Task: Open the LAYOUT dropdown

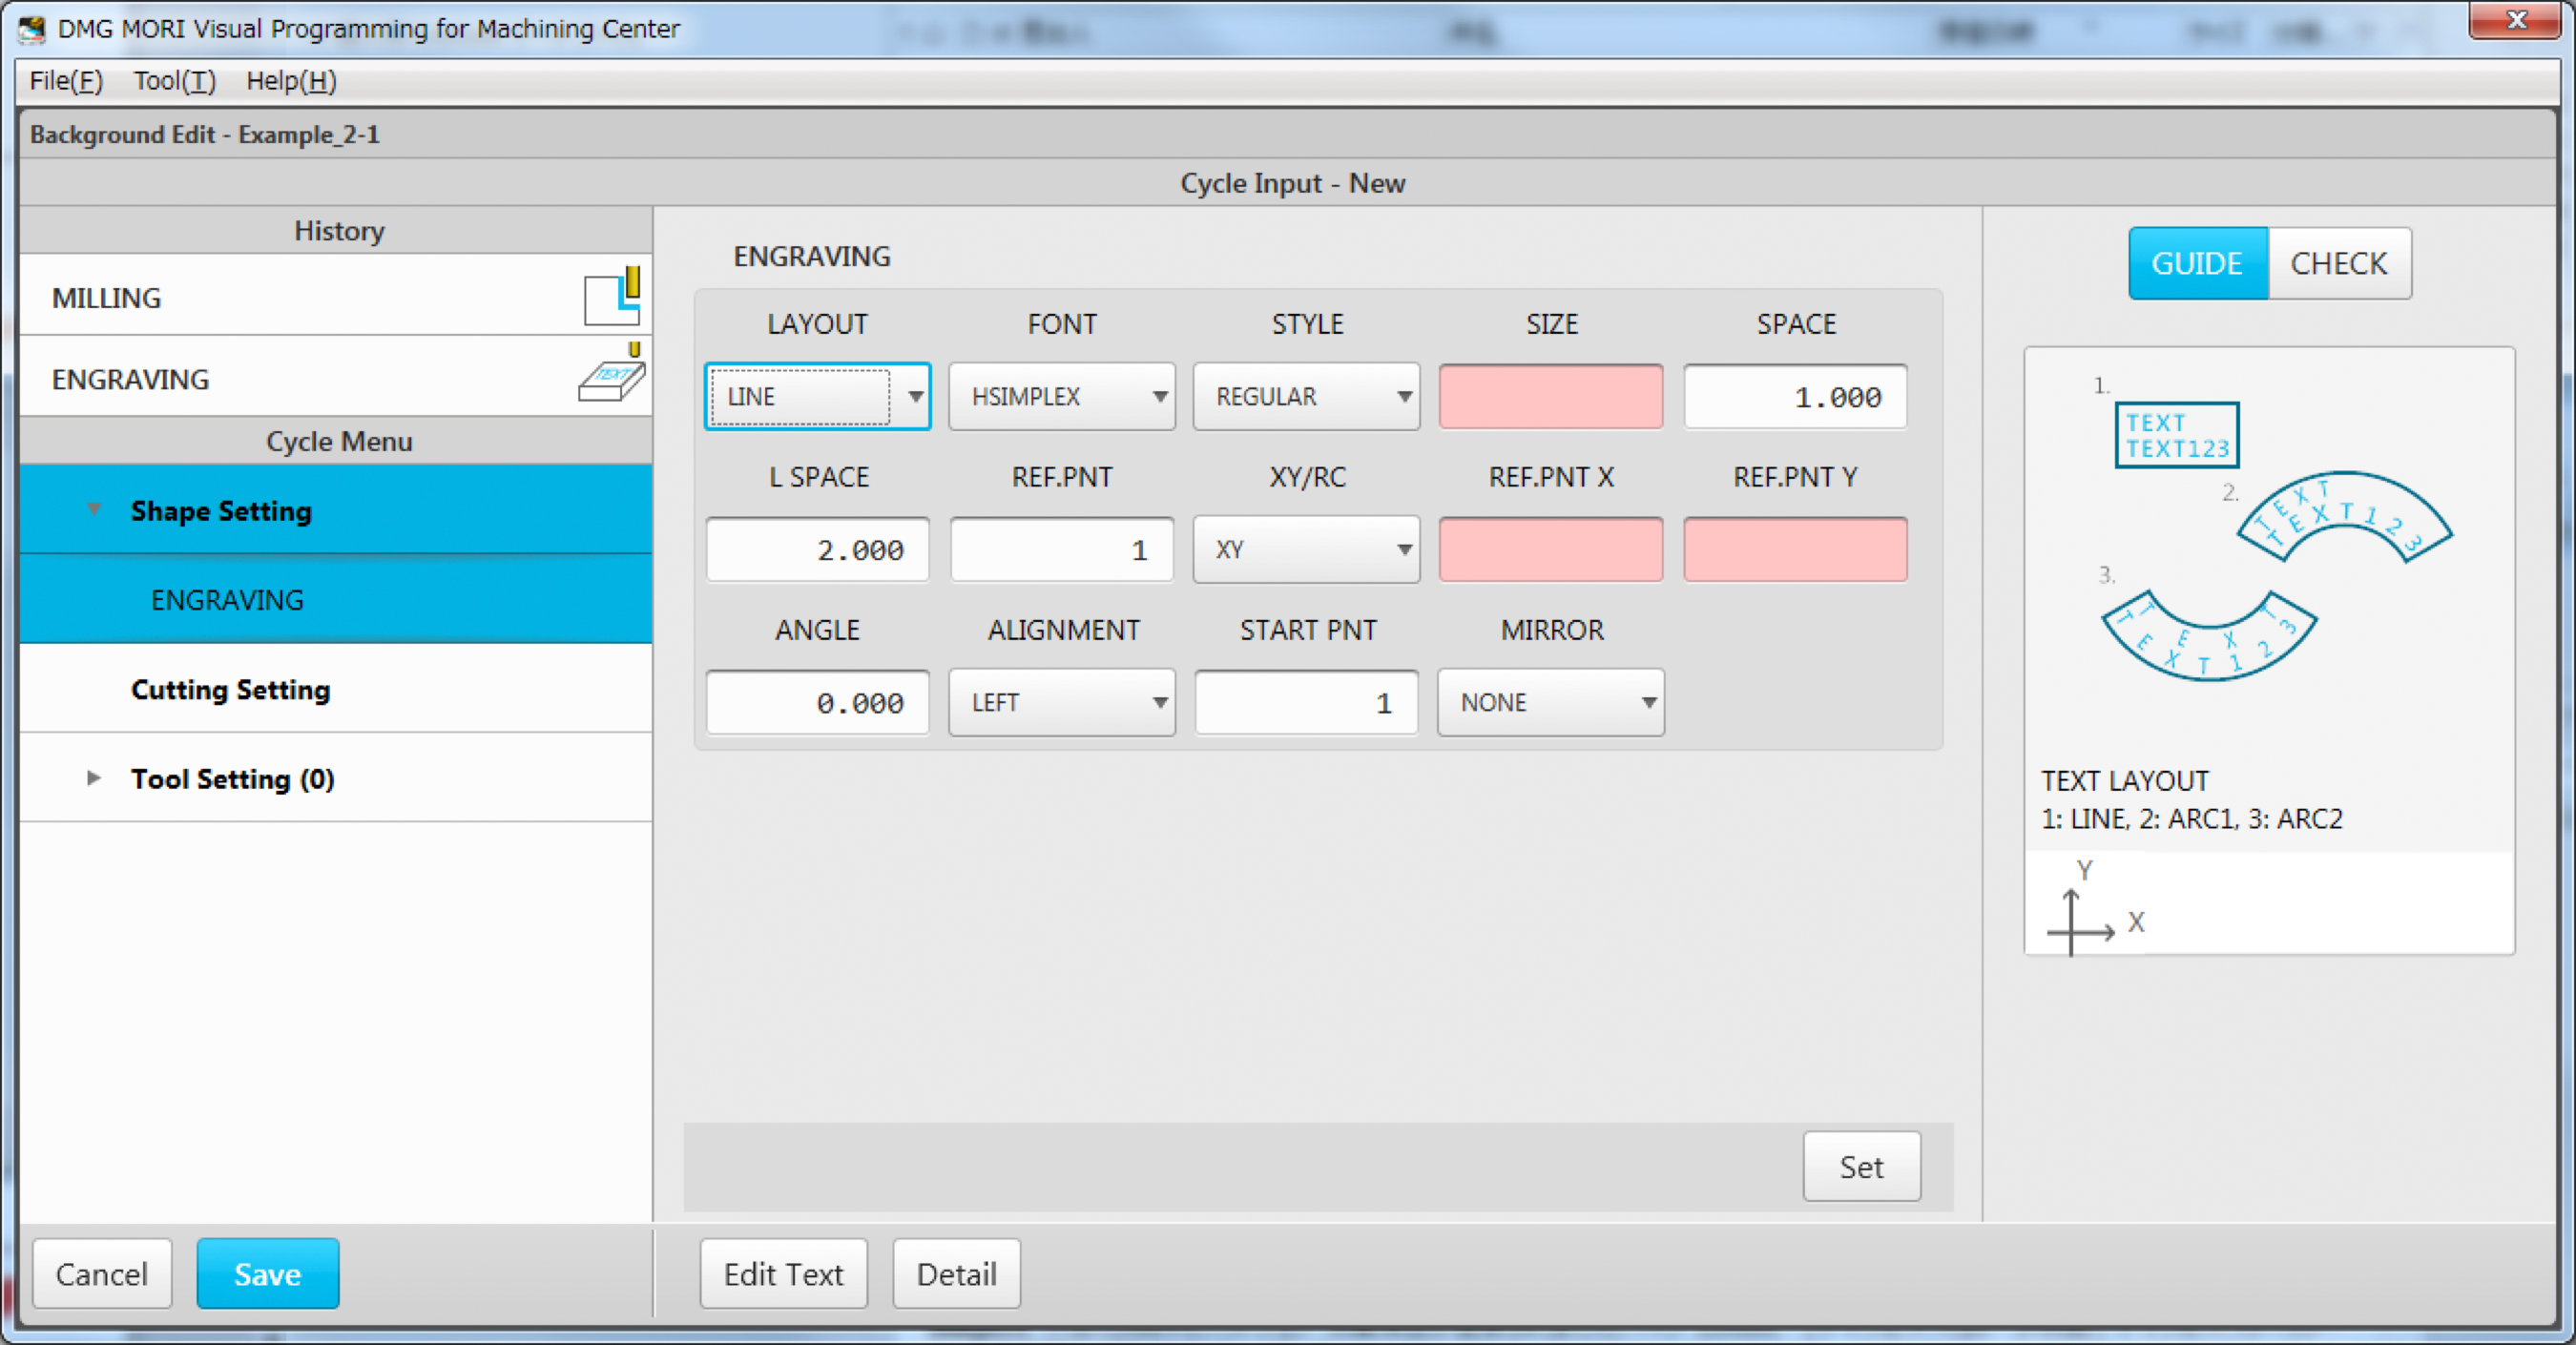Action: (x=817, y=397)
